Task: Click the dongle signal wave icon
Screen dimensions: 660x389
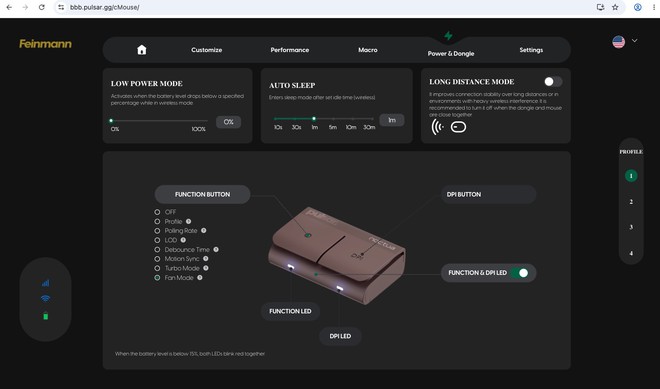Action: pyautogui.click(x=438, y=127)
